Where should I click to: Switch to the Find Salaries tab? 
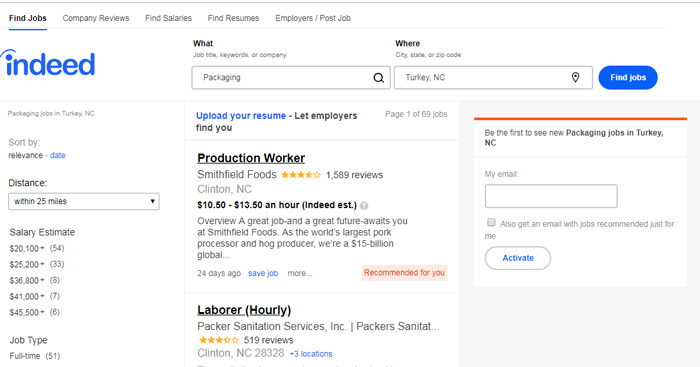pyautogui.click(x=168, y=18)
